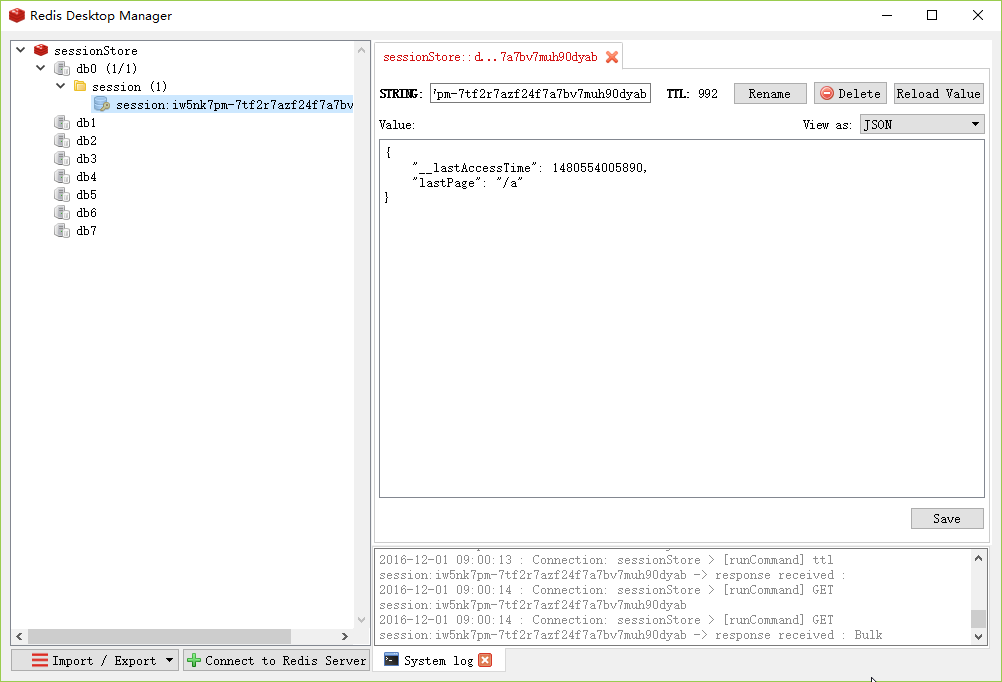Select the sessionStore label in the tree
Screen dimensions: 1002x682
point(95,50)
